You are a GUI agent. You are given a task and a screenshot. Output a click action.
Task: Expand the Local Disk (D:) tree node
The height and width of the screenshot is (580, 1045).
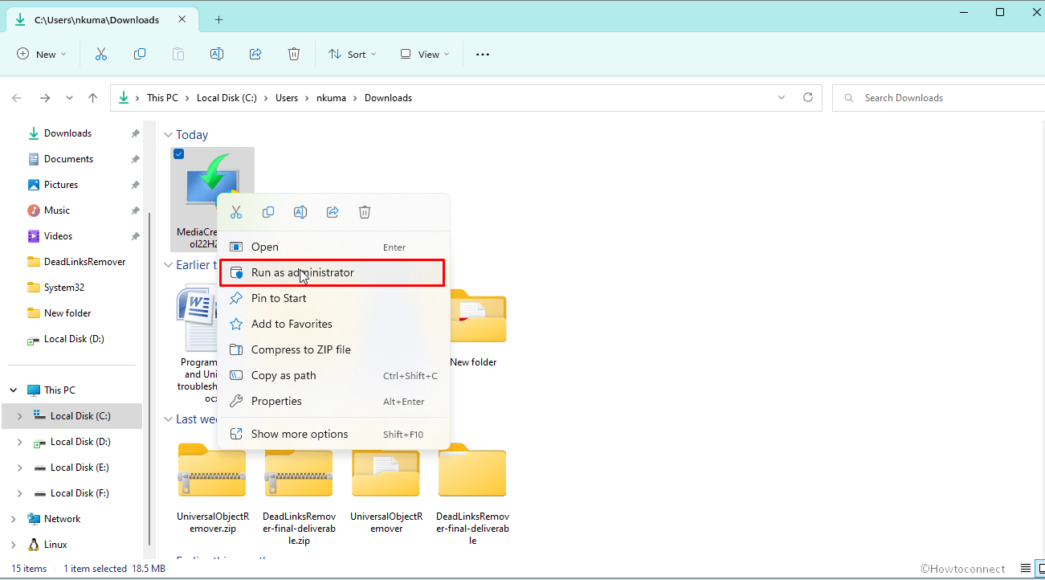(x=18, y=442)
